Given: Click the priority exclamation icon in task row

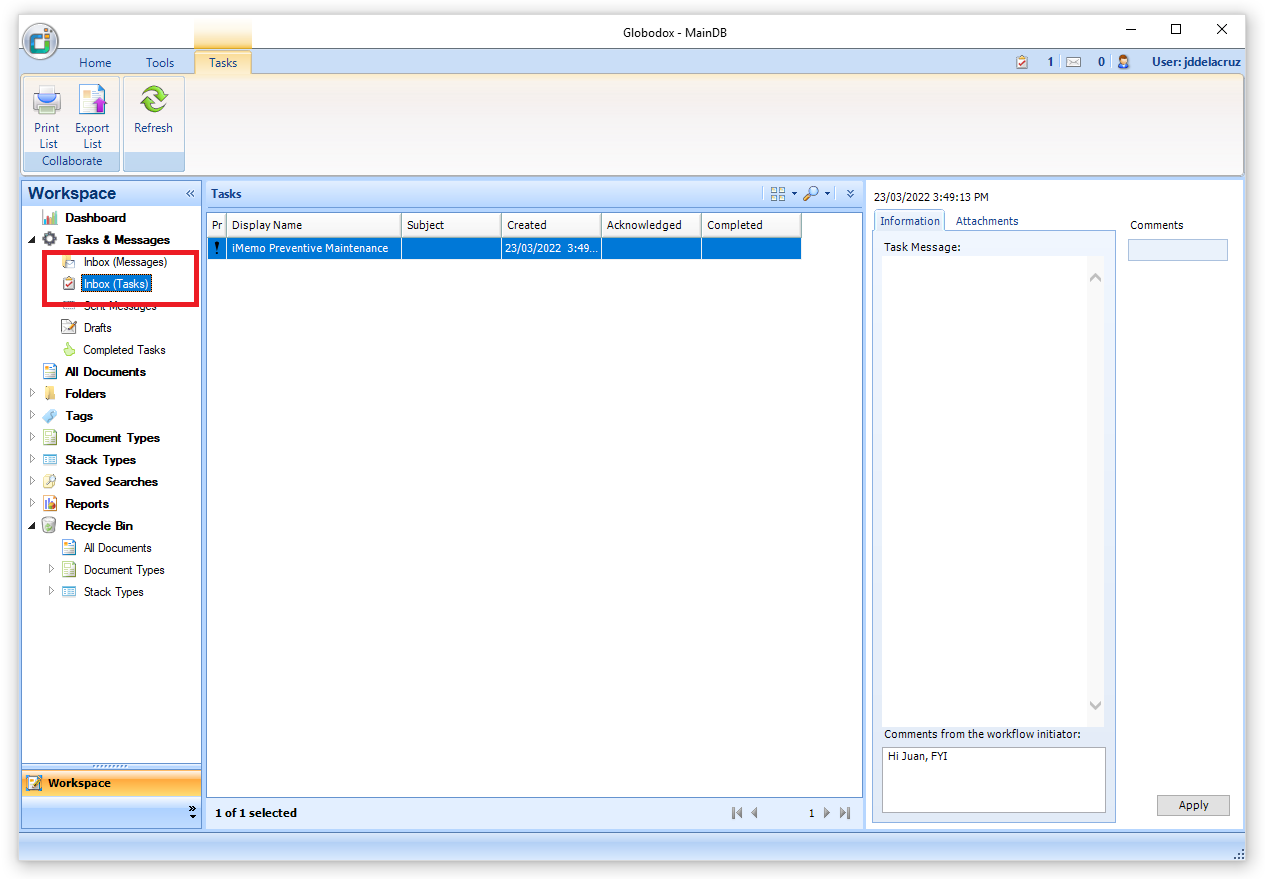Looking at the screenshot, I should [217, 248].
